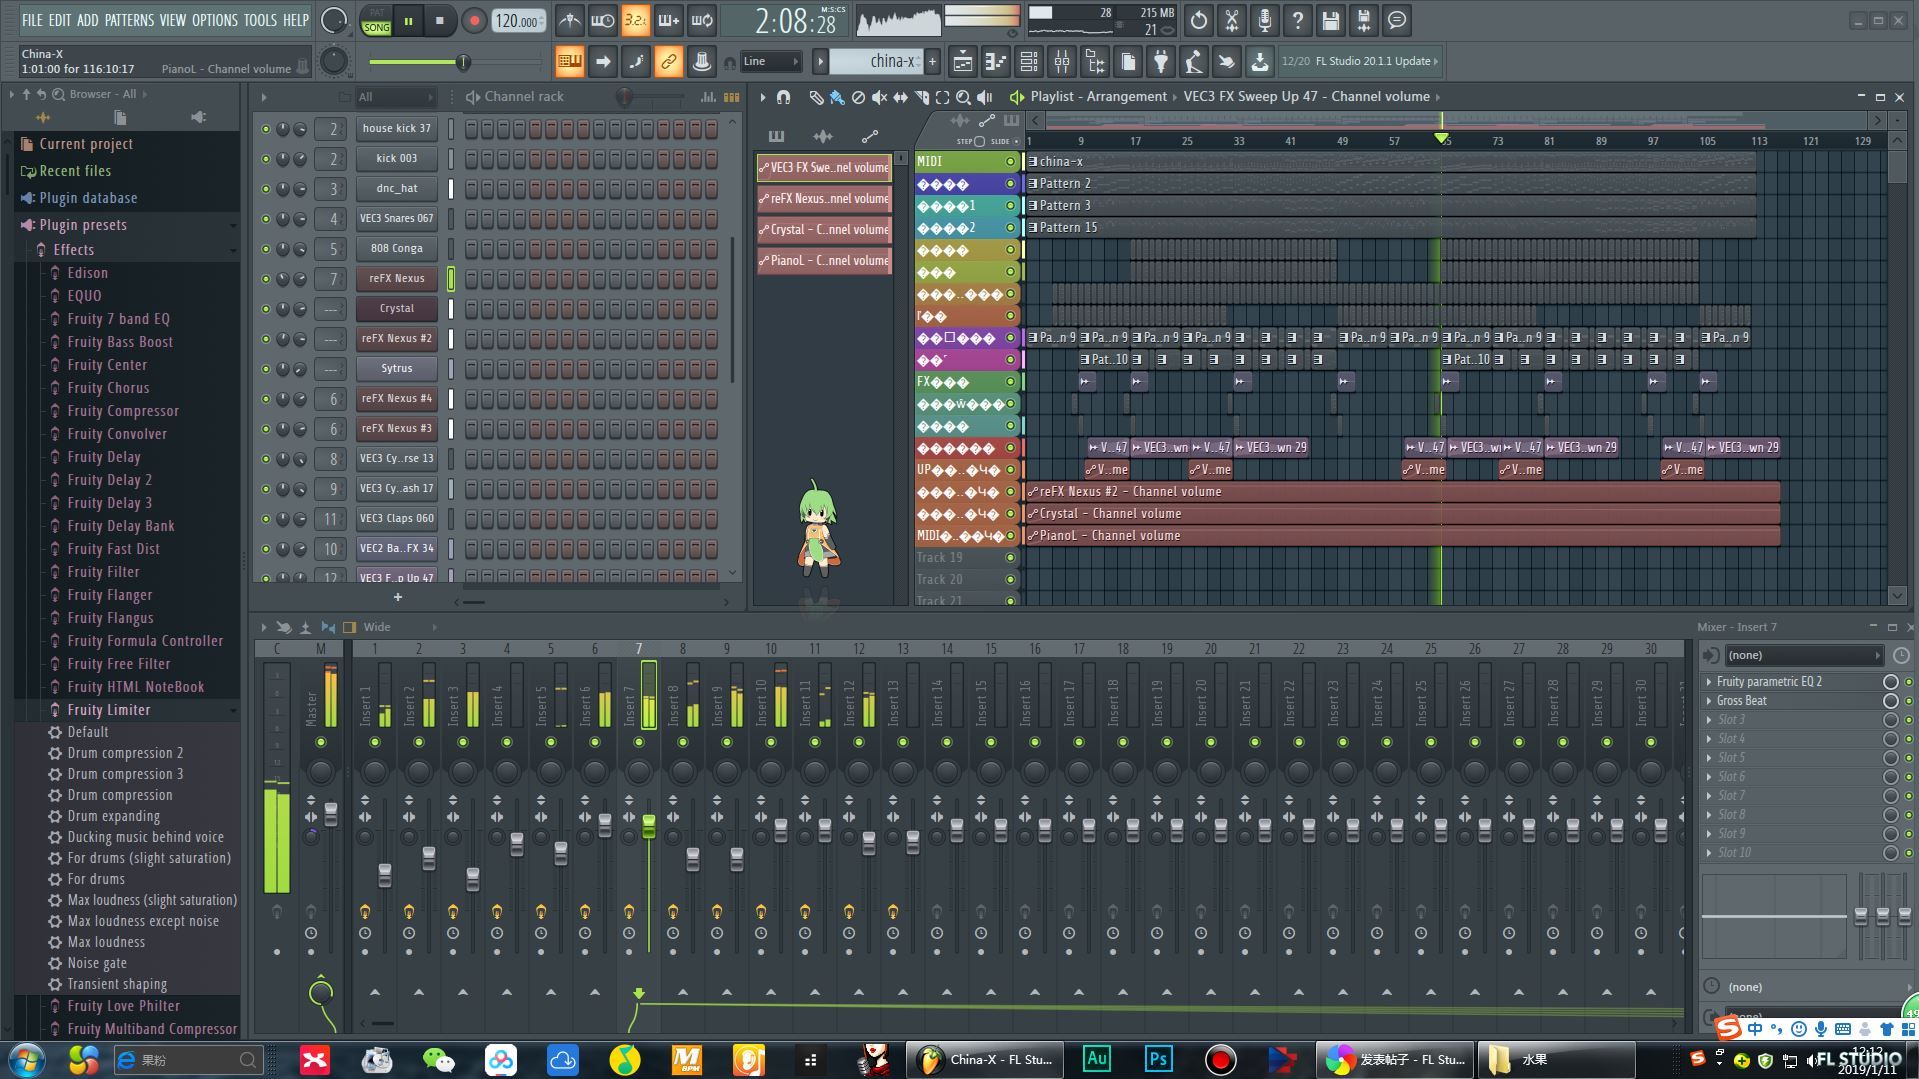This screenshot has width=1919, height=1079.
Task: Open the Line snap dropdown
Action: 771,62
